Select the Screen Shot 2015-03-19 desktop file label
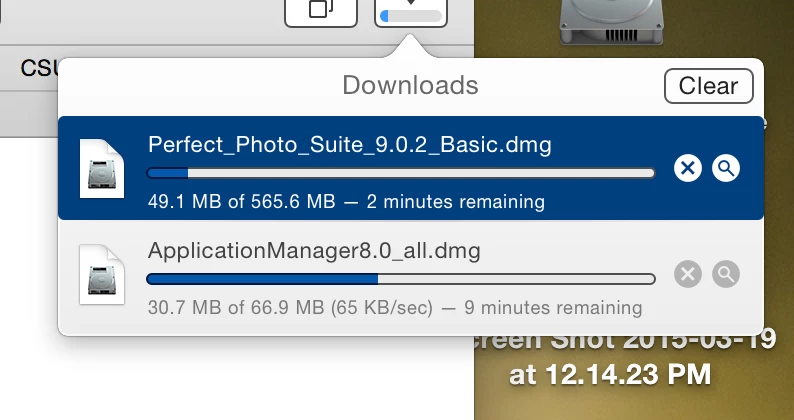This screenshot has height=420, width=794. [624, 358]
